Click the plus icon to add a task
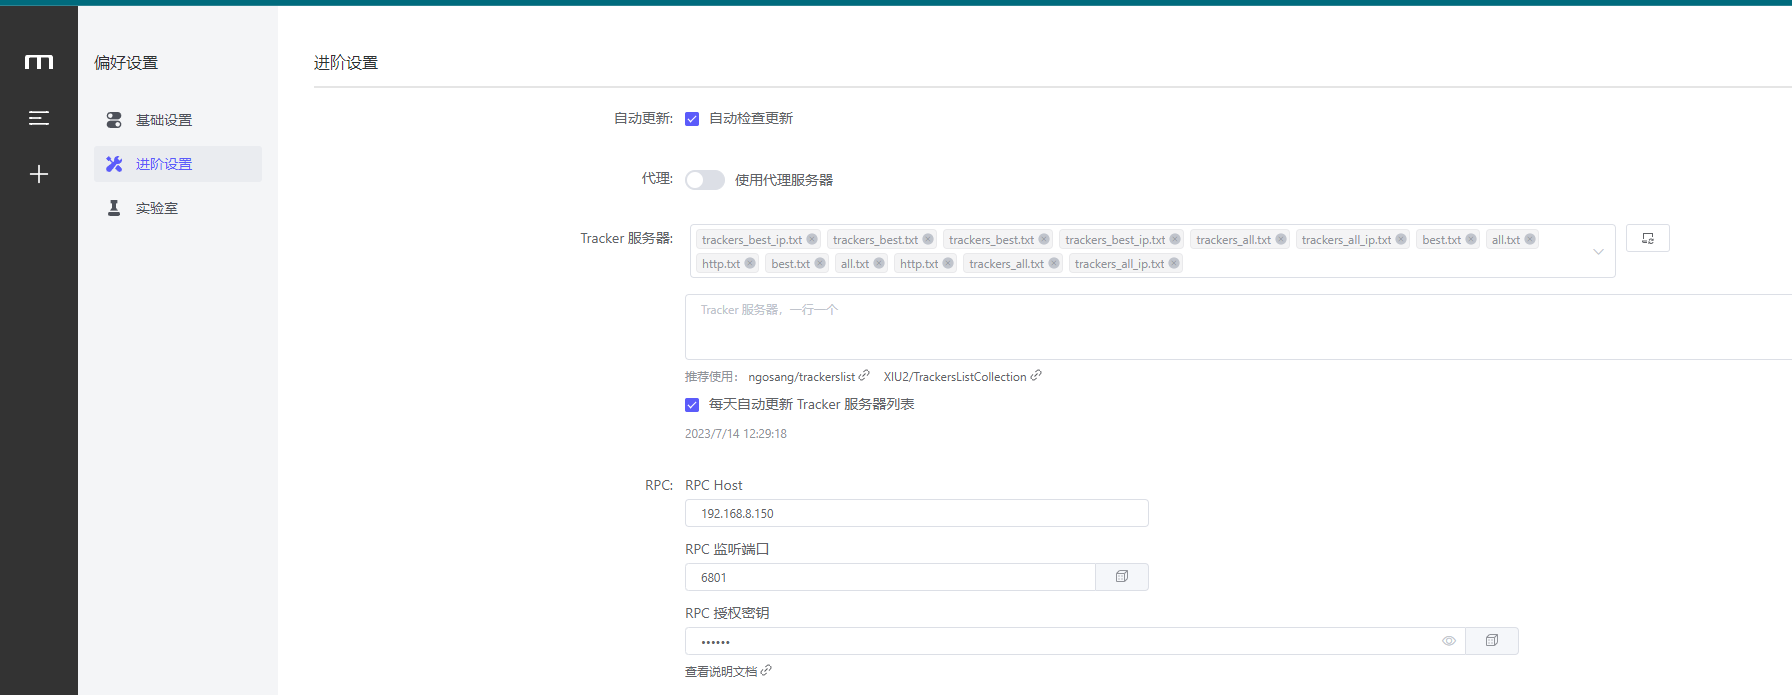Screen dimensions: 1792x695 [x=39, y=174]
